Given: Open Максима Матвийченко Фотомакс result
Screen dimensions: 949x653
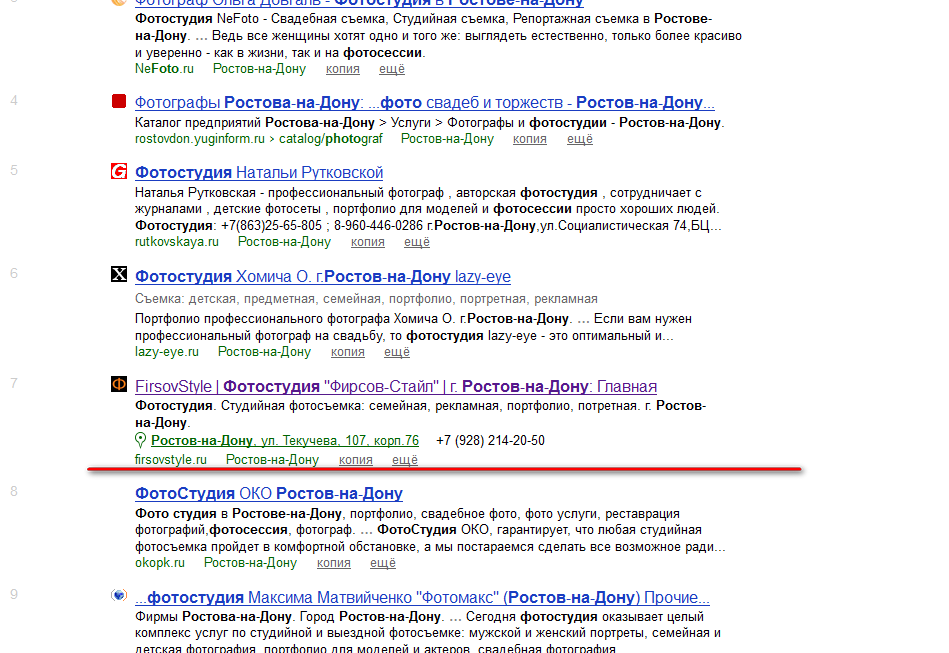Looking at the screenshot, I should (x=422, y=598).
